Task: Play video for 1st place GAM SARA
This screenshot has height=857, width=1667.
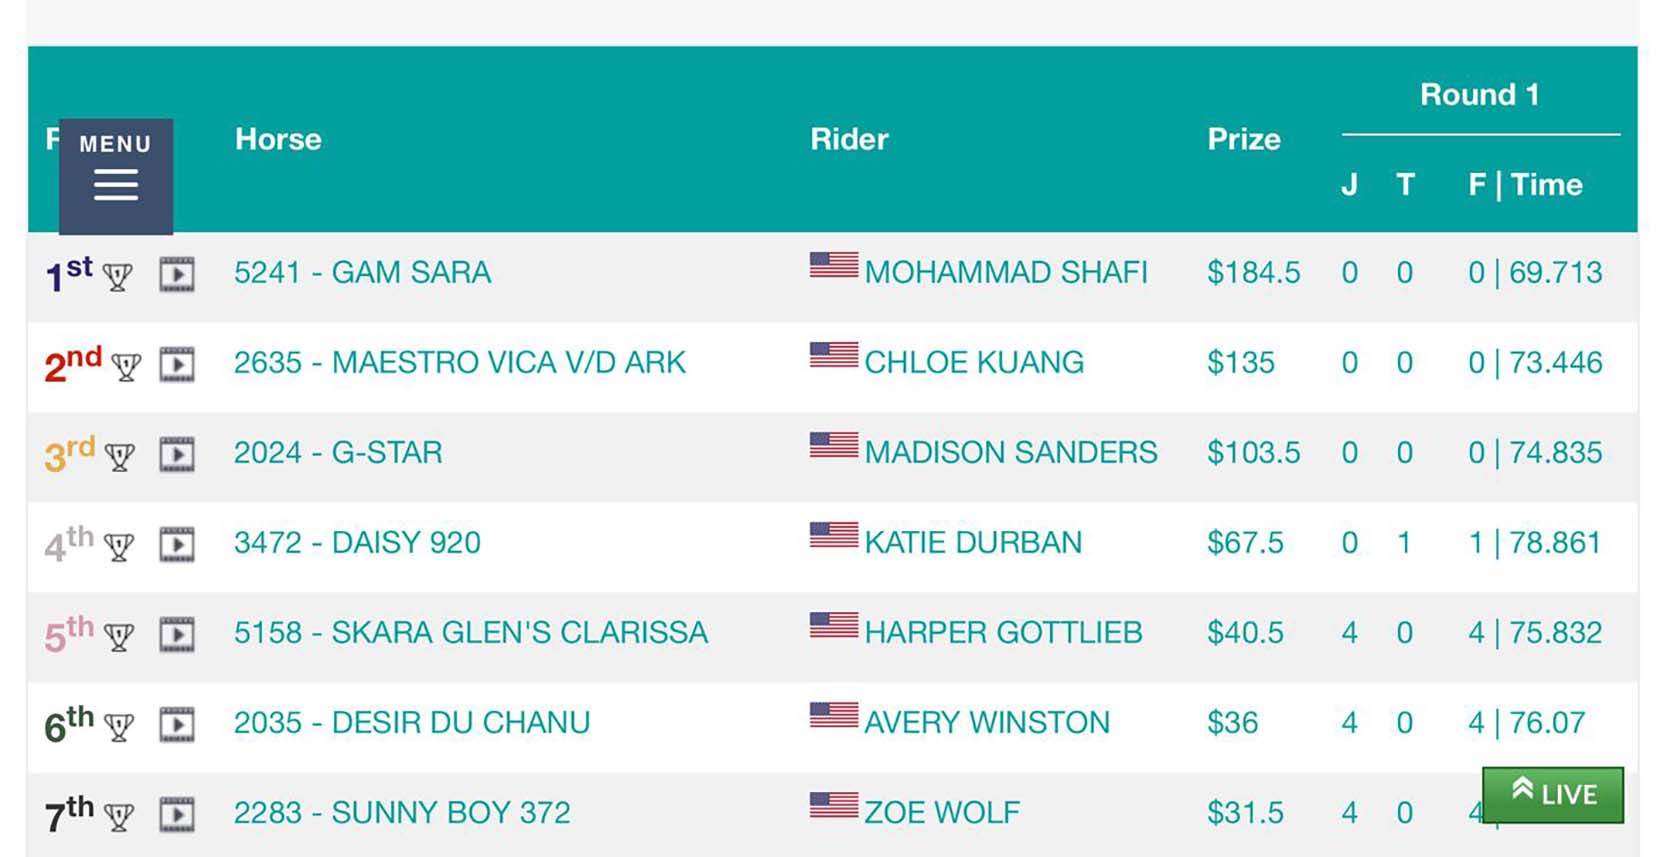Action: coord(177,275)
